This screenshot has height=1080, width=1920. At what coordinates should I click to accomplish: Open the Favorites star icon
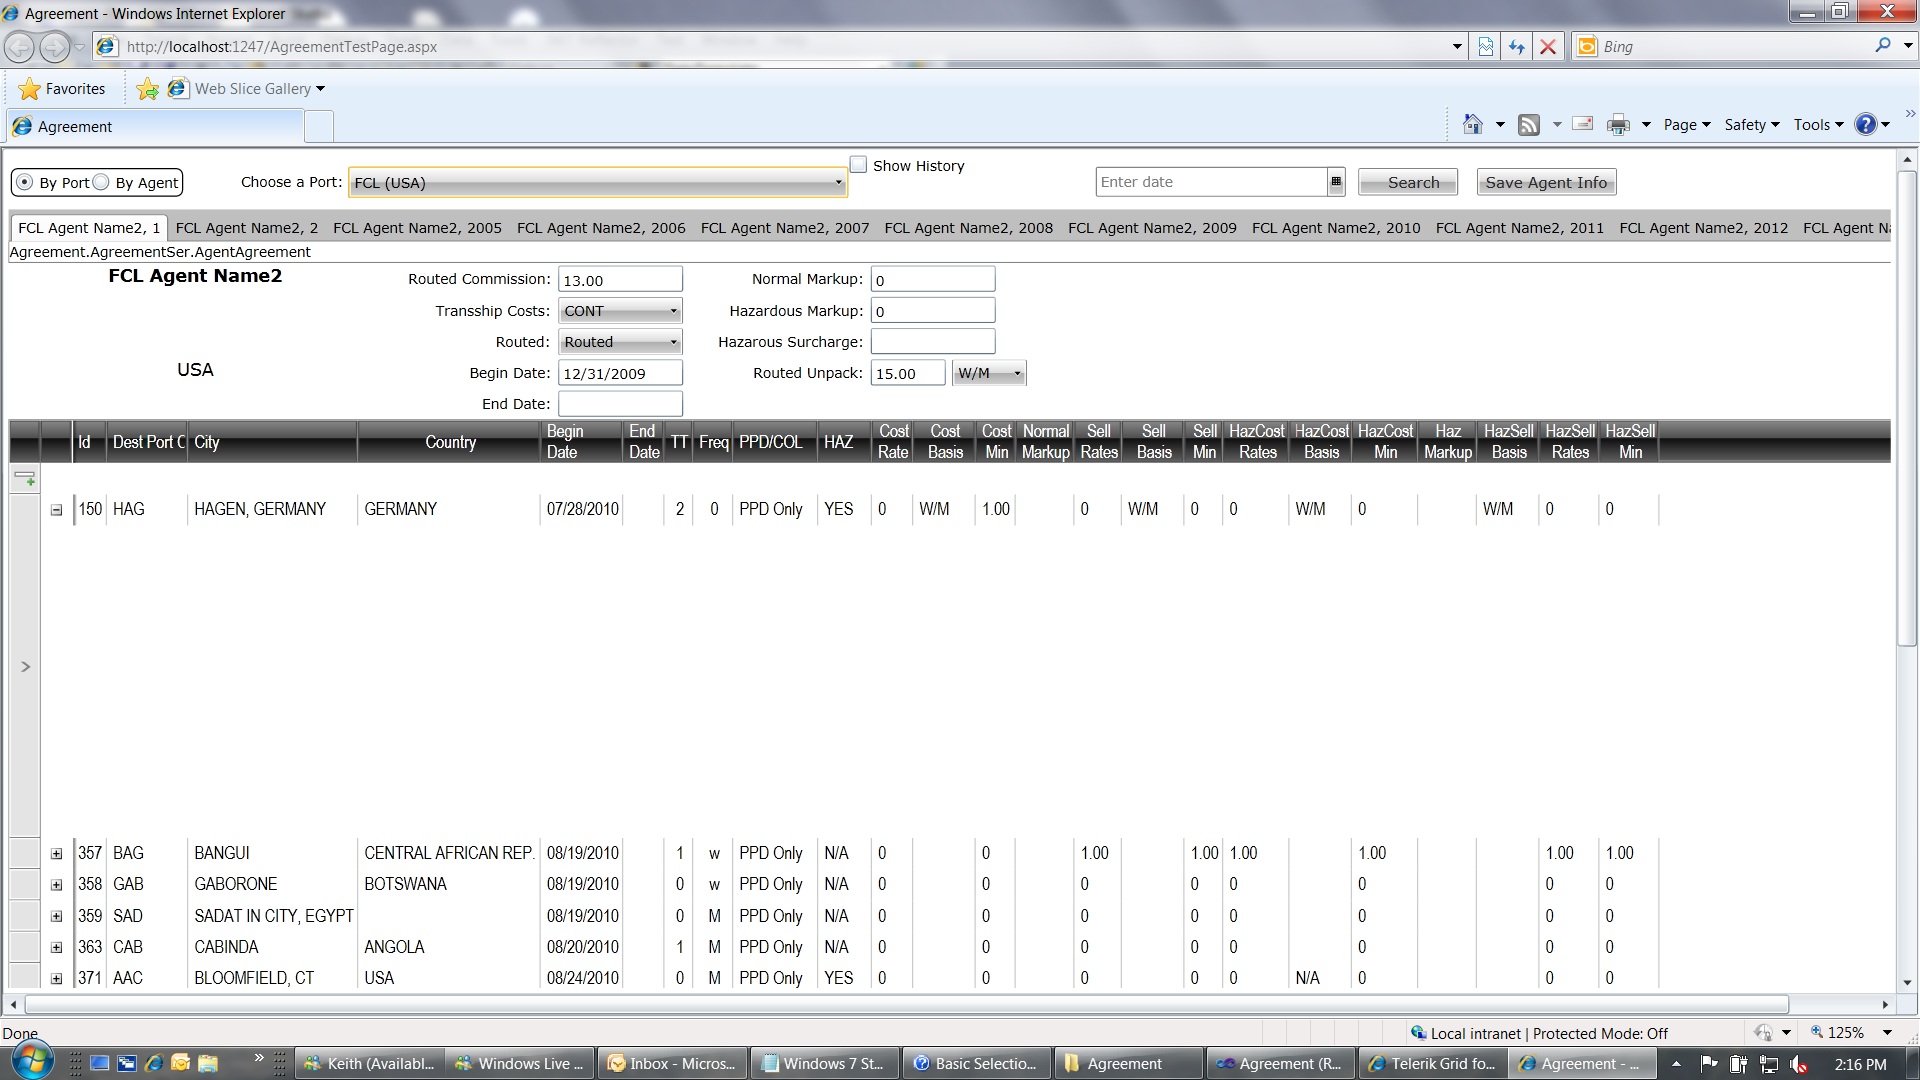[x=30, y=89]
